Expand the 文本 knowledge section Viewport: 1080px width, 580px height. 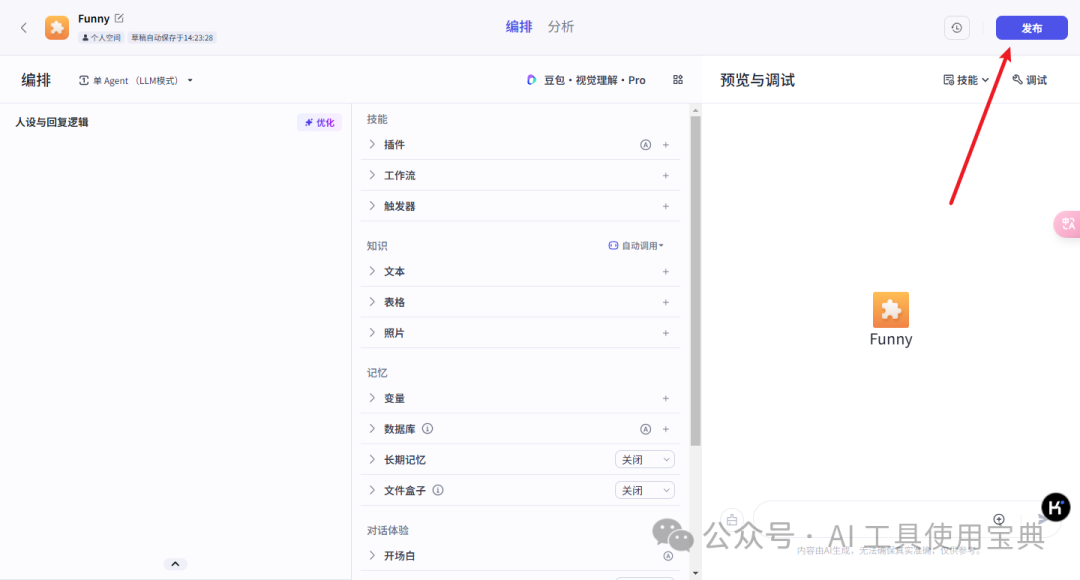pos(372,271)
